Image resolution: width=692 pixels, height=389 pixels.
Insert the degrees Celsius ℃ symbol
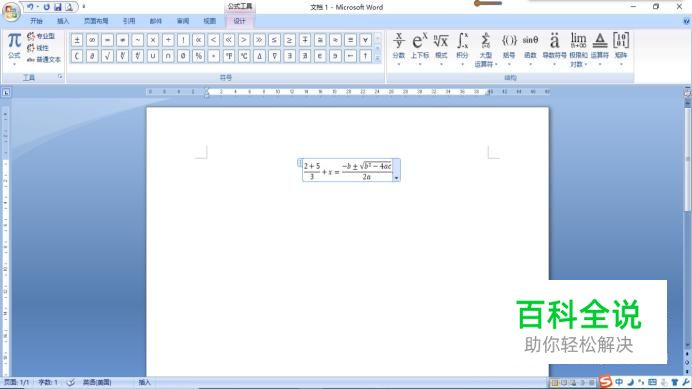click(244, 56)
